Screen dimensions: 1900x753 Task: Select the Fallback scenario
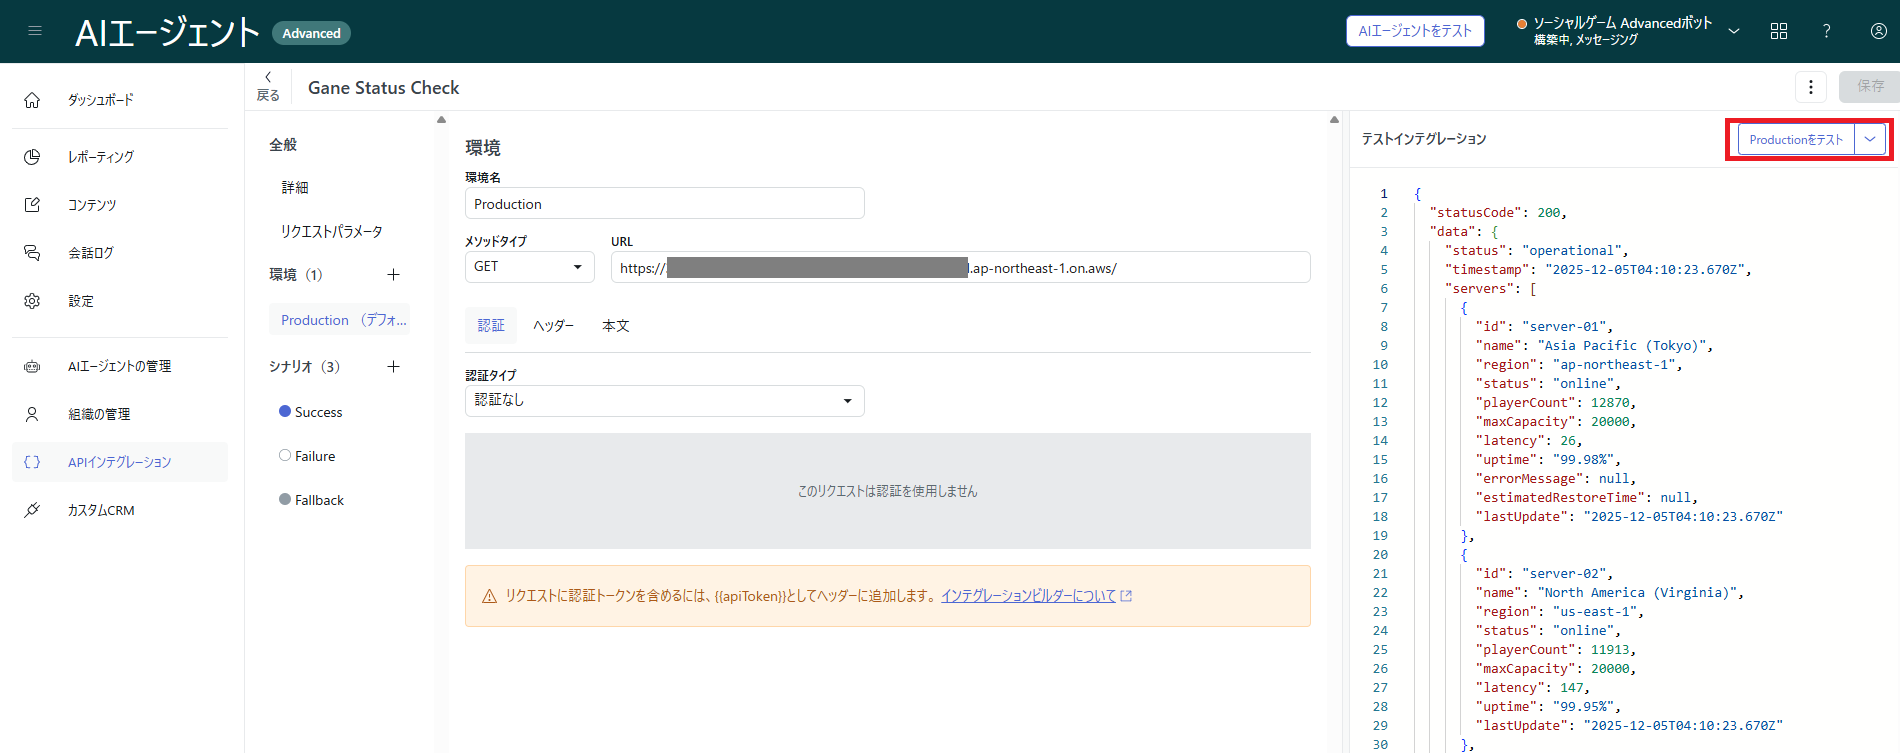pyautogui.click(x=311, y=500)
